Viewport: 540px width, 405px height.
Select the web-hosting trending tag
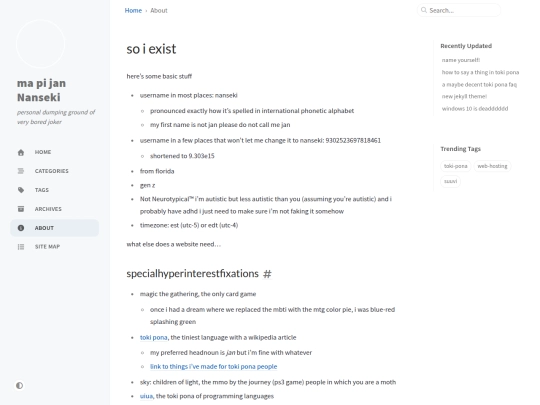tap(492, 166)
